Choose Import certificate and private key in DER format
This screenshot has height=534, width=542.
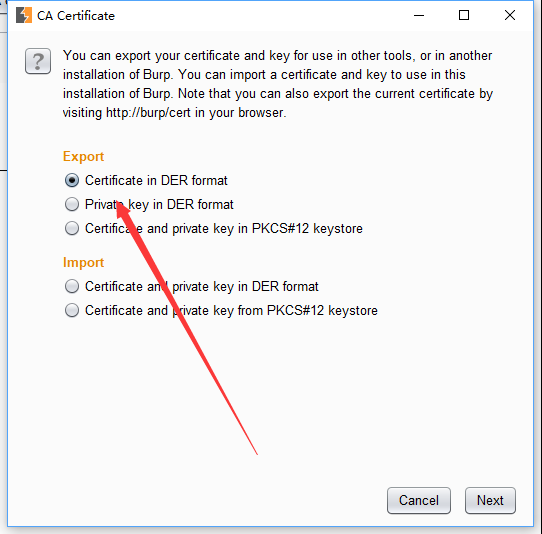pos(72,287)
